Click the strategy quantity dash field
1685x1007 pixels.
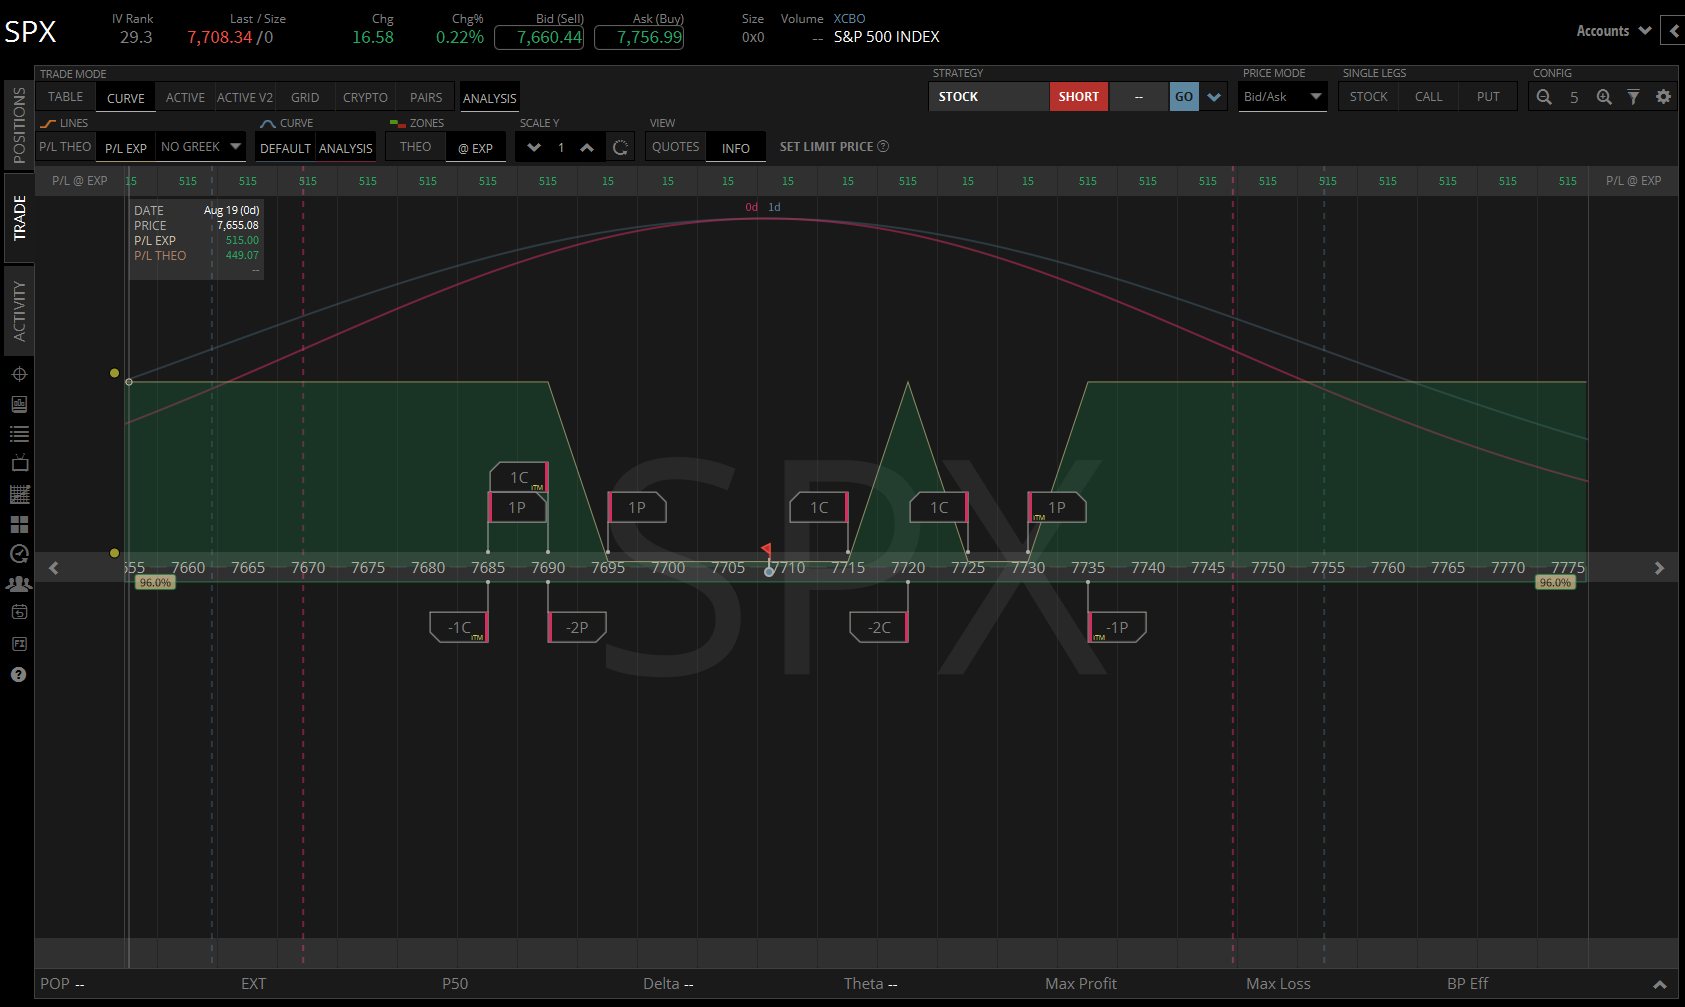pyautogui.click(x=1139, y=97)
